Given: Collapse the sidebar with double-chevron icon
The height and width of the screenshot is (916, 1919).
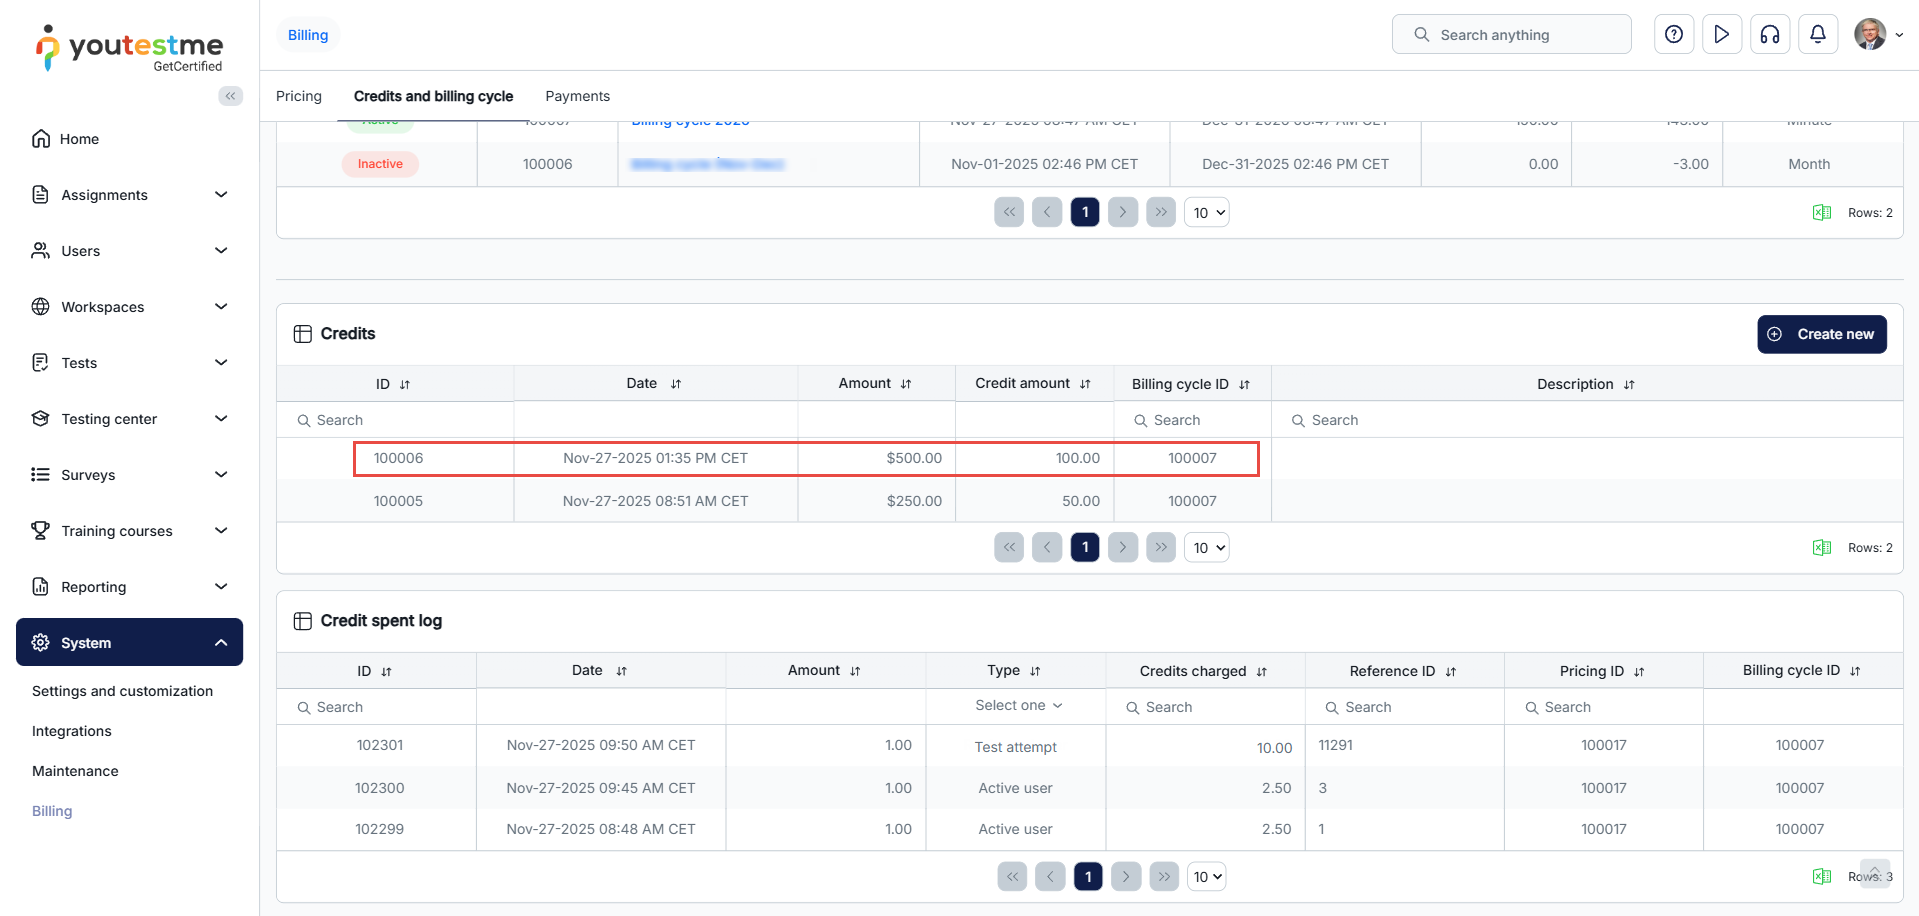Looking at the screenshot, I should [230, 96].
